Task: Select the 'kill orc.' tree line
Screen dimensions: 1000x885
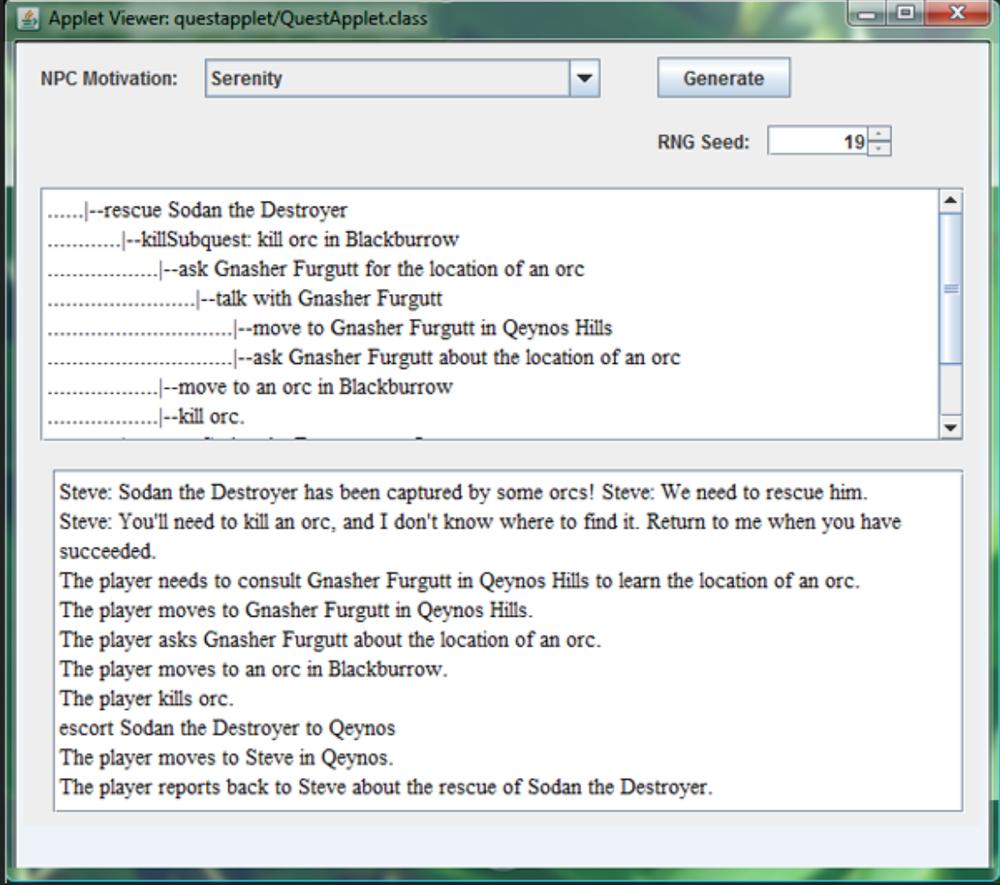Action: [146, 416]
